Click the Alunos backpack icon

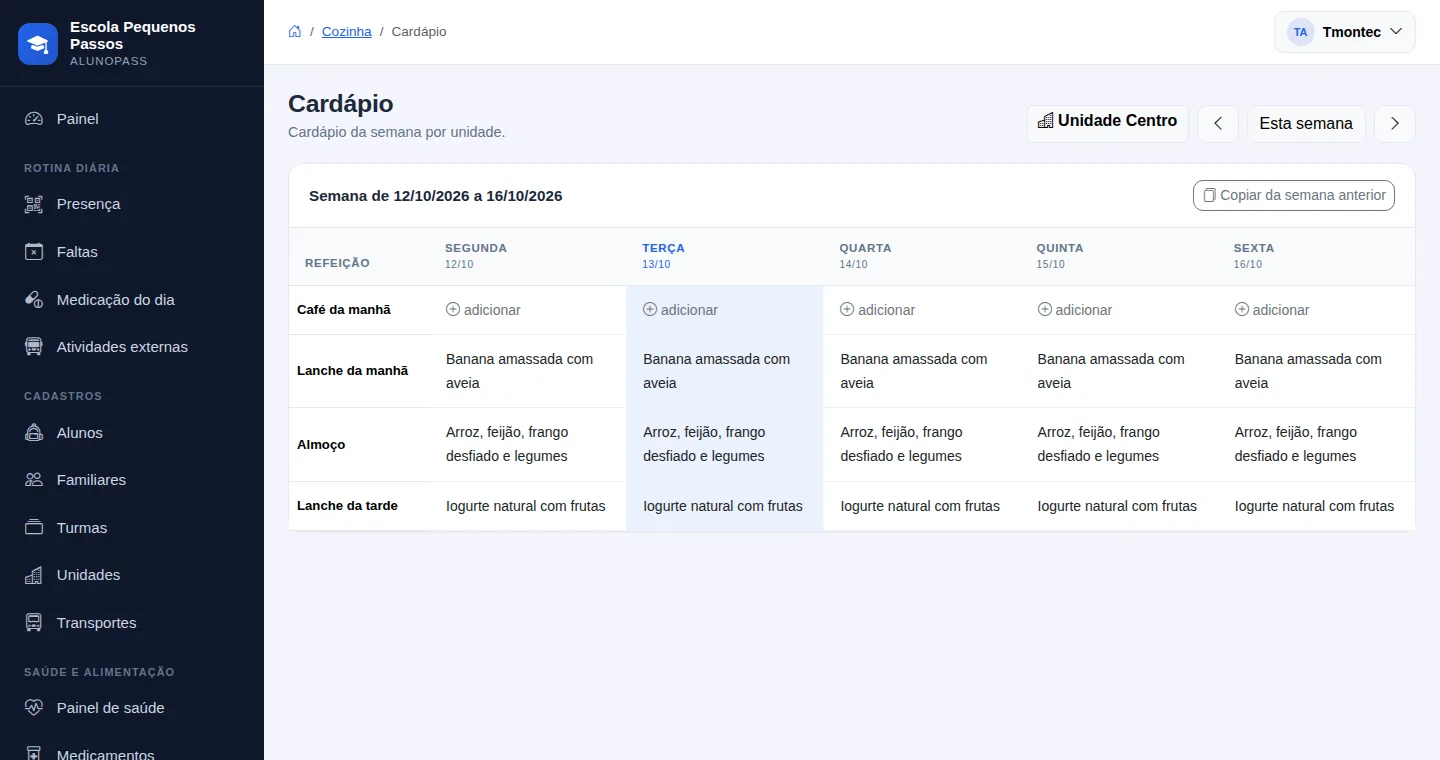tap(34, 433)
